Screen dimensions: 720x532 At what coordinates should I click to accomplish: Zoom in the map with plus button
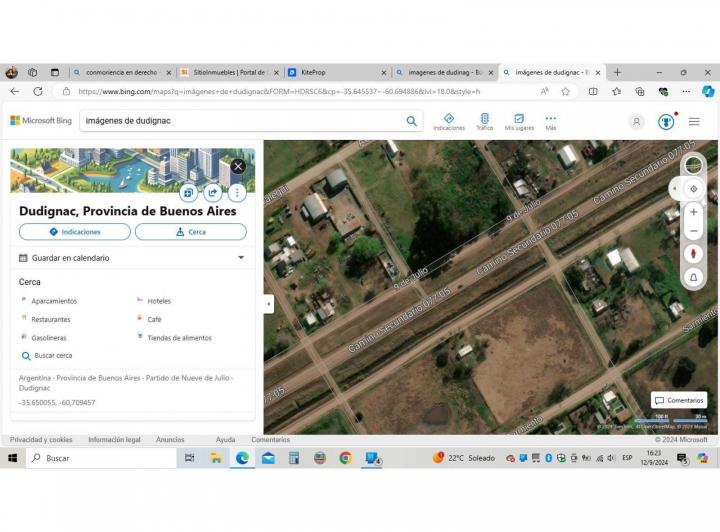[693, 212]
